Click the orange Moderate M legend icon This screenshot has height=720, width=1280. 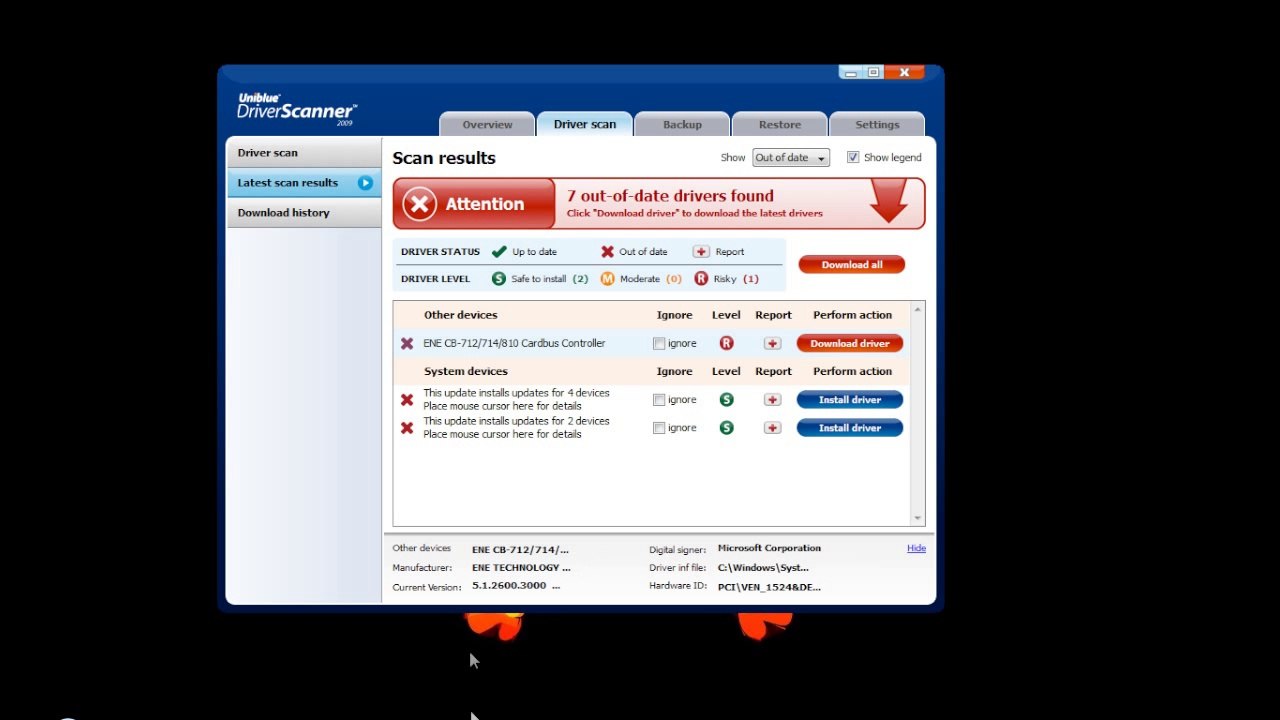point(607,279)
